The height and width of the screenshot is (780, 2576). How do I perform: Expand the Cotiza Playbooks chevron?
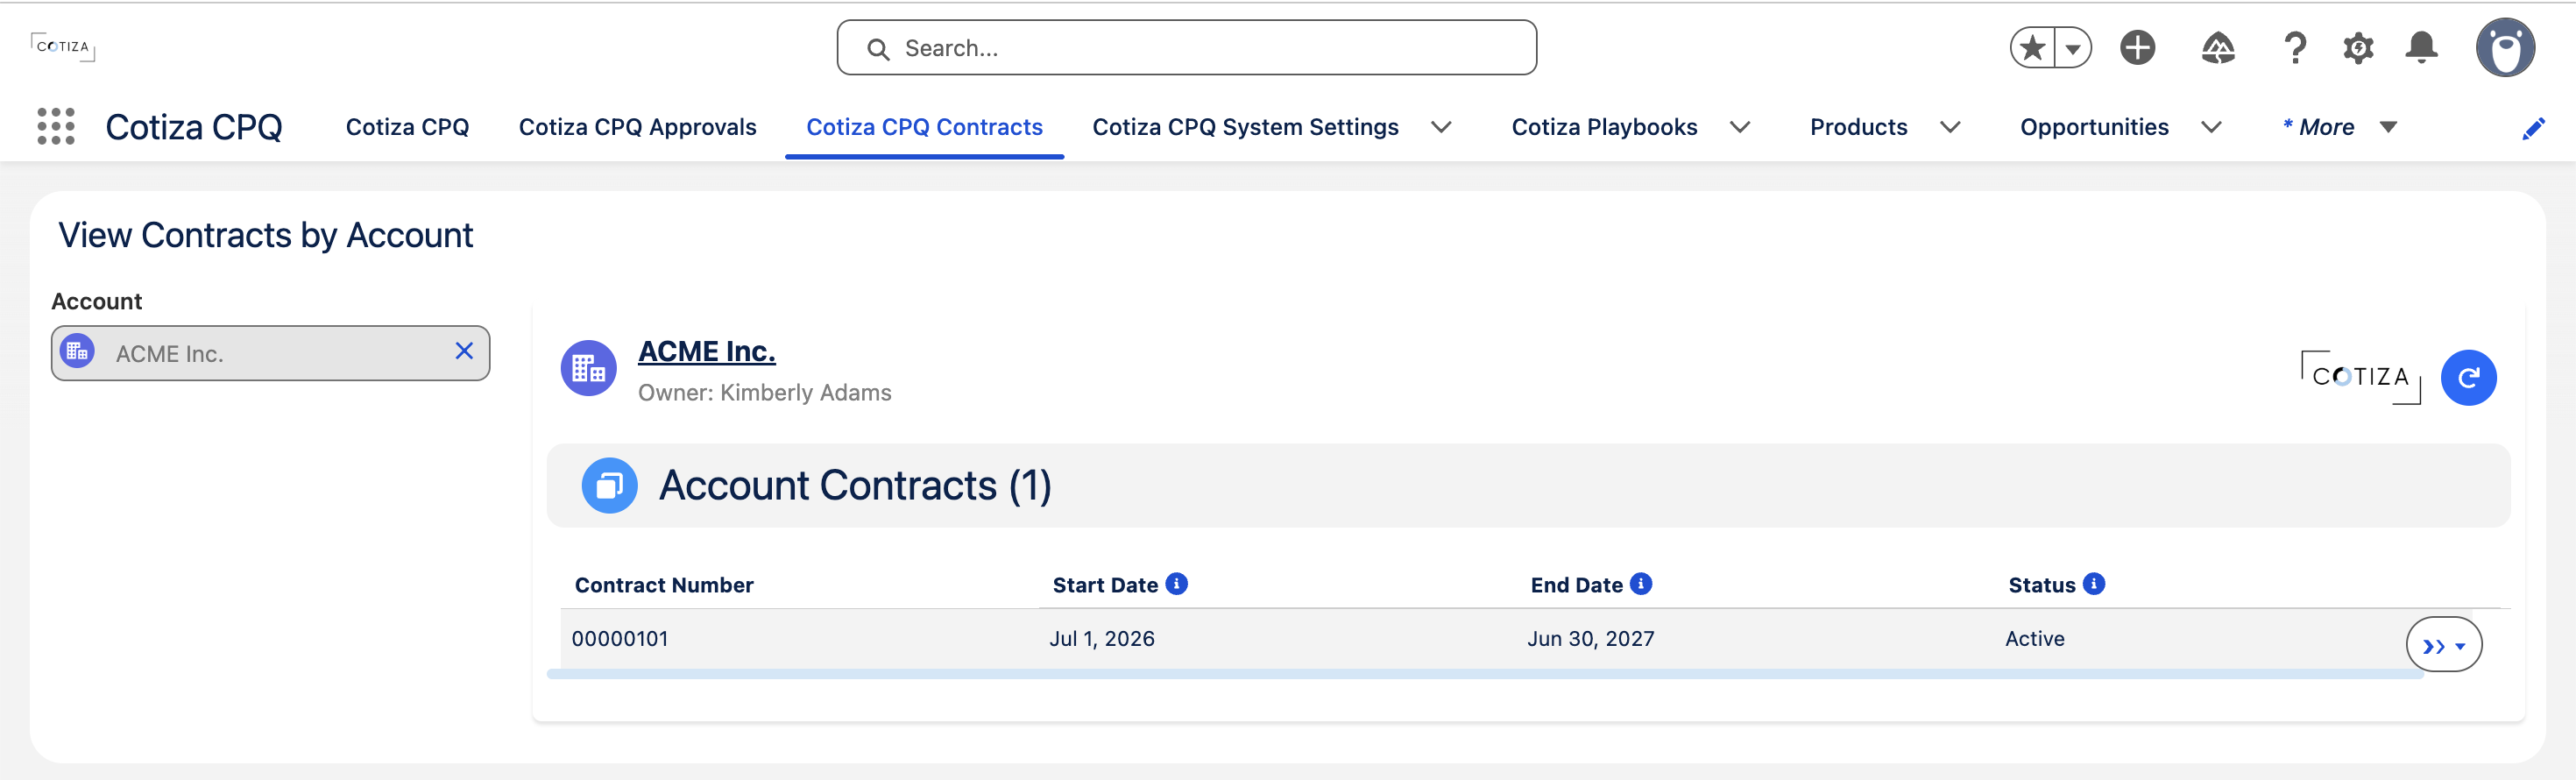click(1740, 127)
